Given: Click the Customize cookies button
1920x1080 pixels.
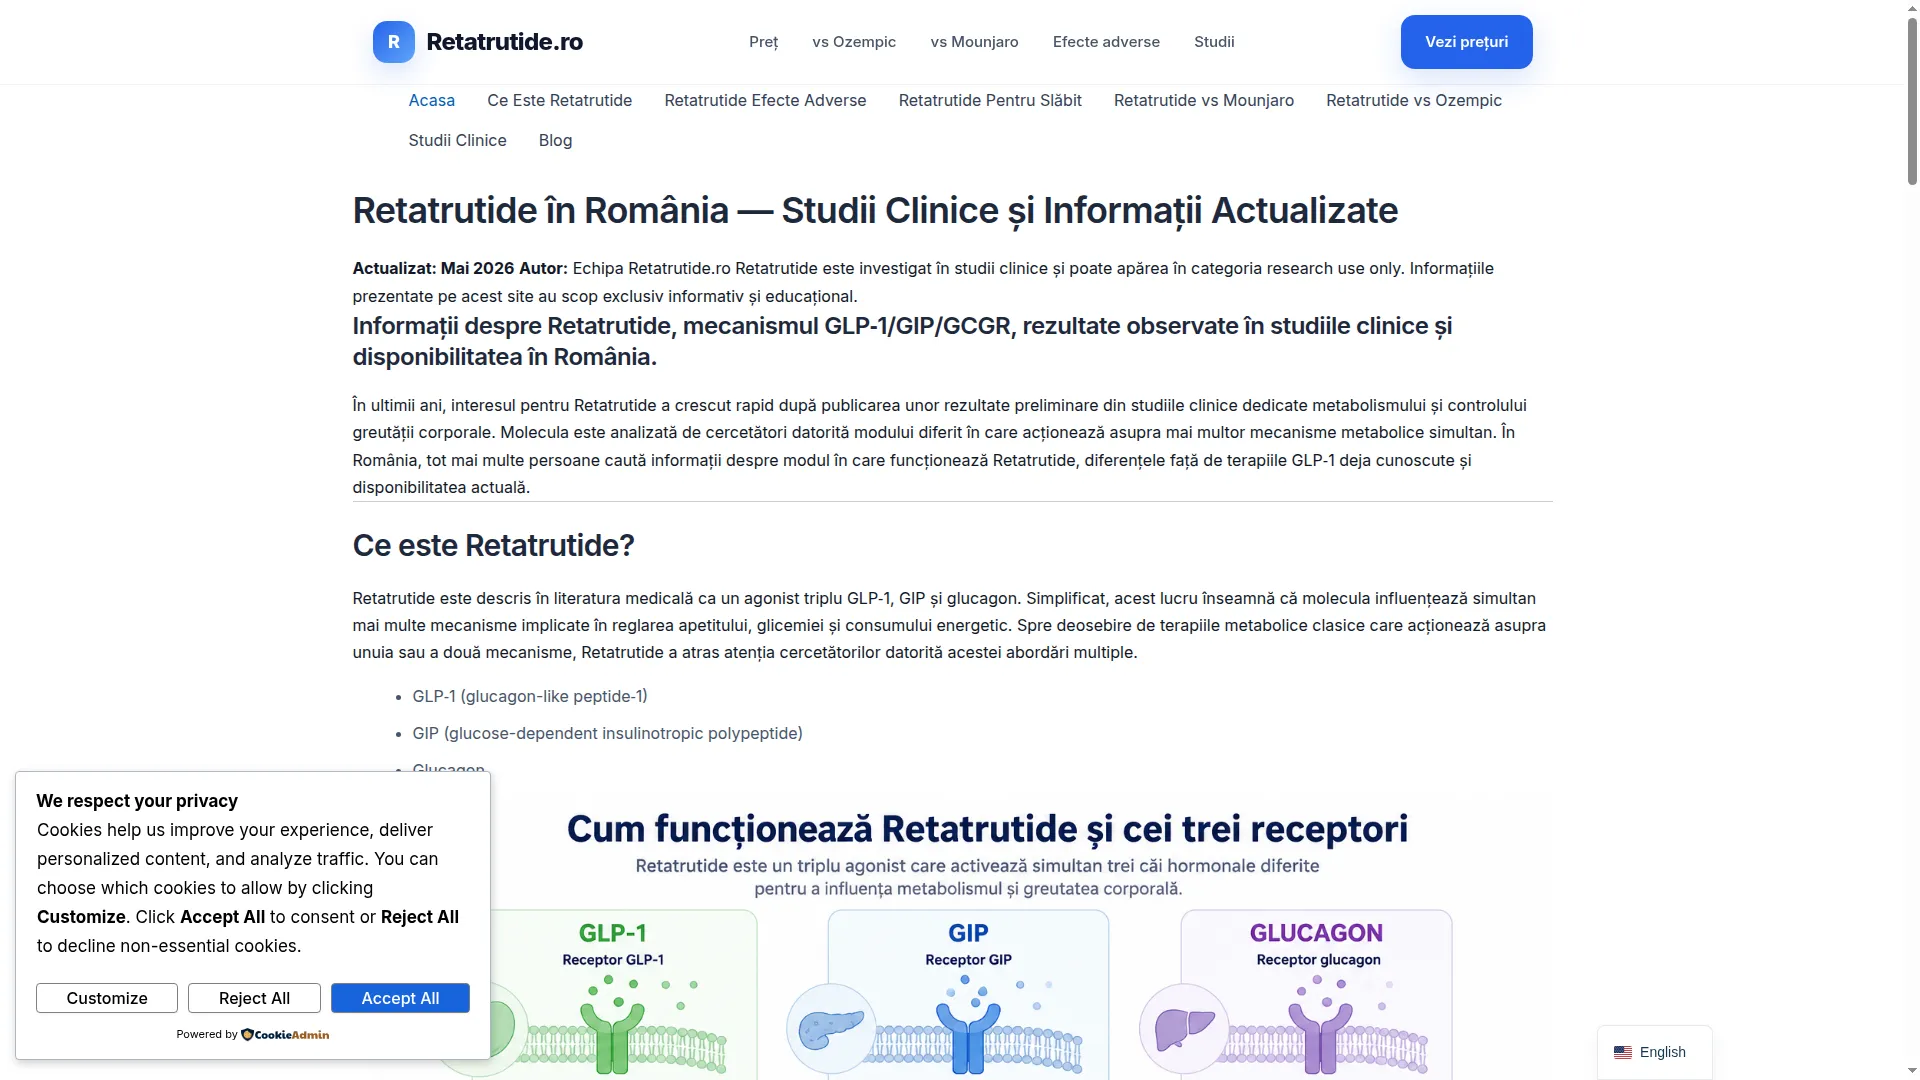Looking at the screenshot, I should point(107,998).
